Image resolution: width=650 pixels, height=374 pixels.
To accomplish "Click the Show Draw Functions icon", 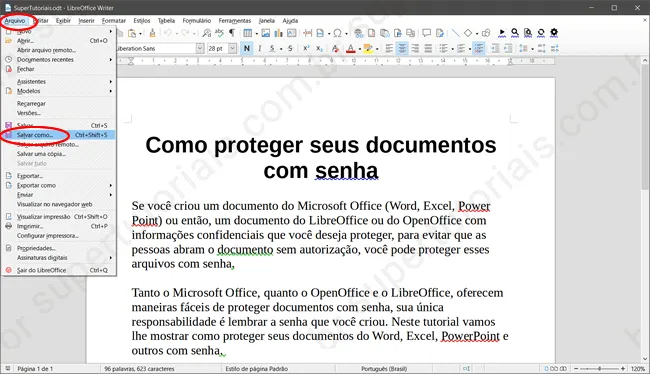I will pyautogui.click(x=486, y=33).
